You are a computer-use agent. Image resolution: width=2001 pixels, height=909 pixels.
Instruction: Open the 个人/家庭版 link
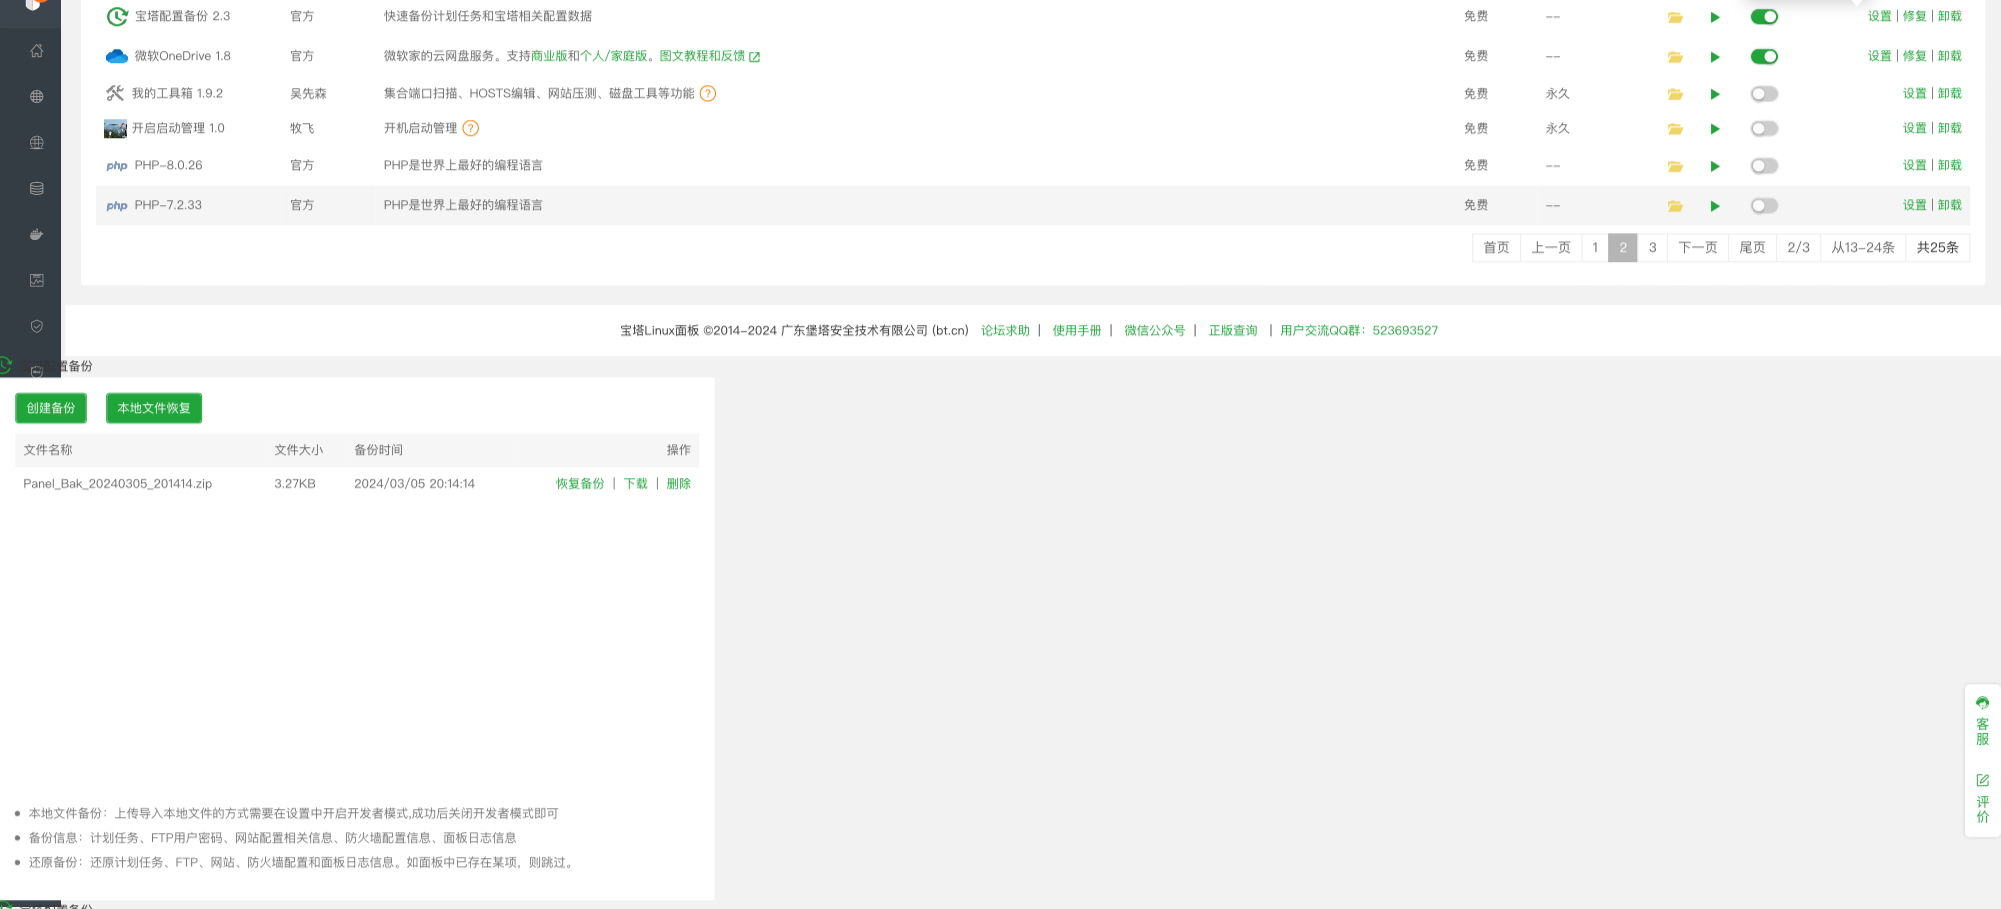pyautogui.click(x=613, y=57)
